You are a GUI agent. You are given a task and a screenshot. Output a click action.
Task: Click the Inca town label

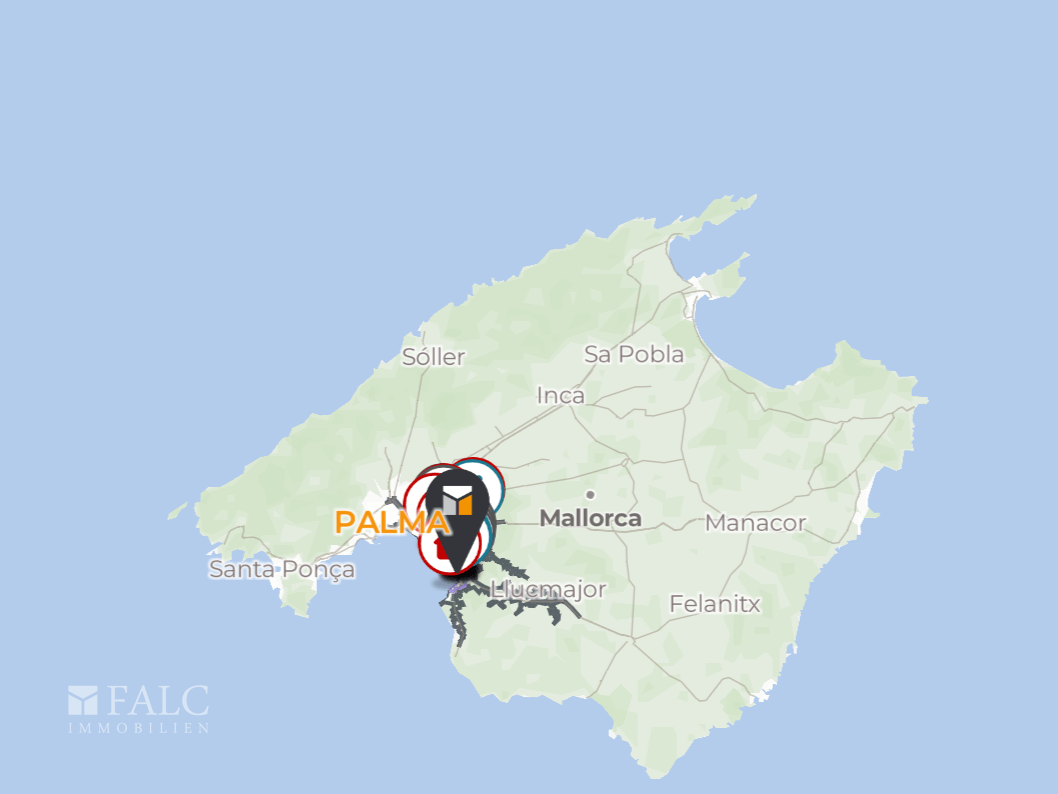[x=560, y=395]
